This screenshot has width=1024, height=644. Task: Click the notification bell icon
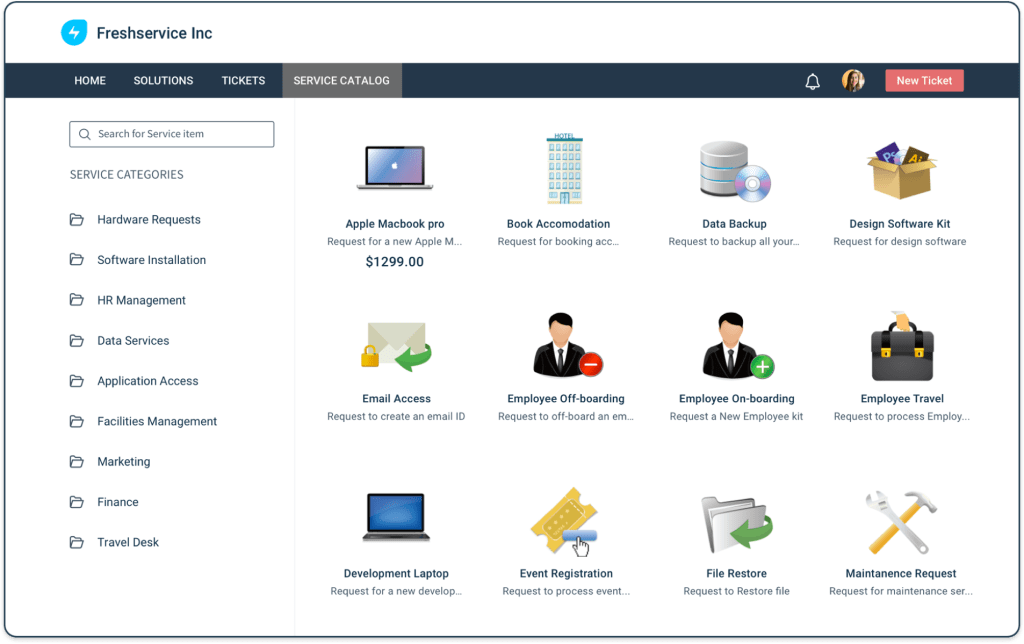tap(812, 80)
